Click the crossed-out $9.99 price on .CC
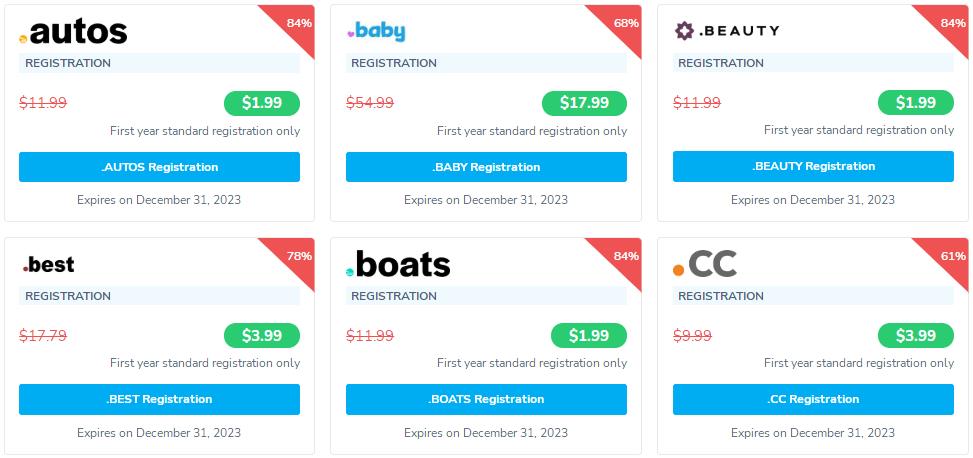 pyautogui.click(x=692, y=336)
